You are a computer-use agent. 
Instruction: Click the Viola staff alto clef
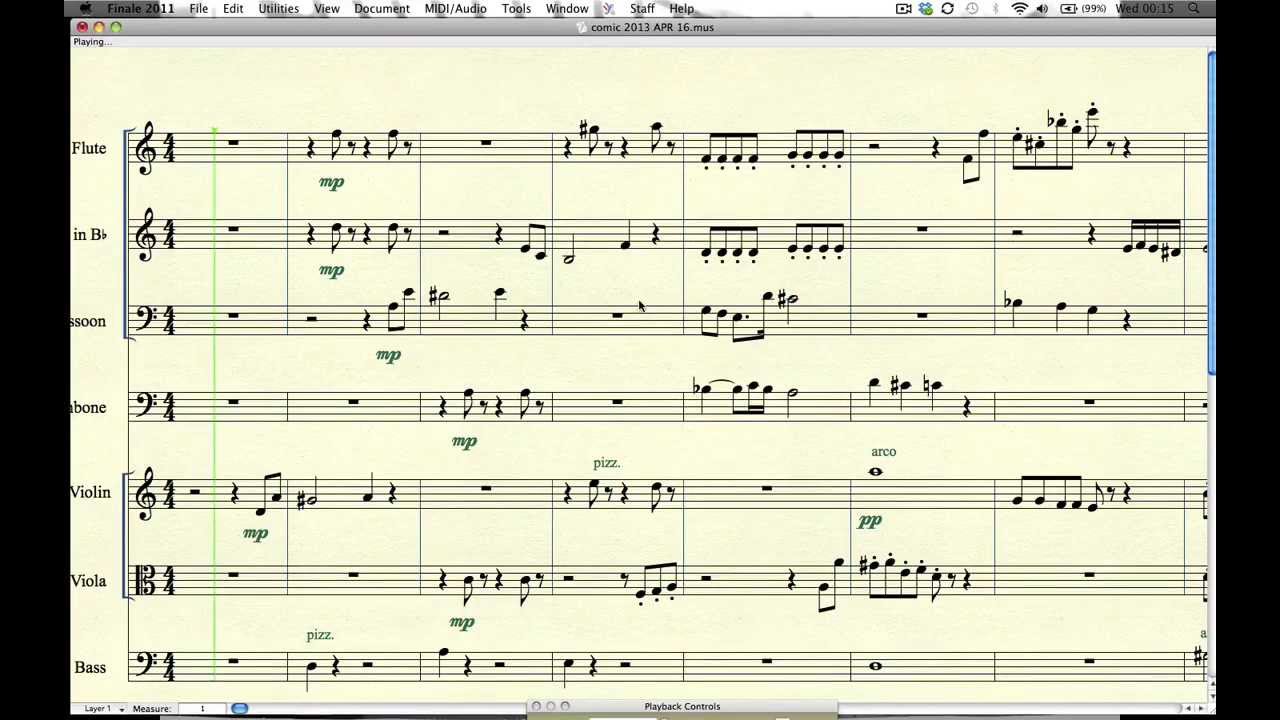(144, 581)
